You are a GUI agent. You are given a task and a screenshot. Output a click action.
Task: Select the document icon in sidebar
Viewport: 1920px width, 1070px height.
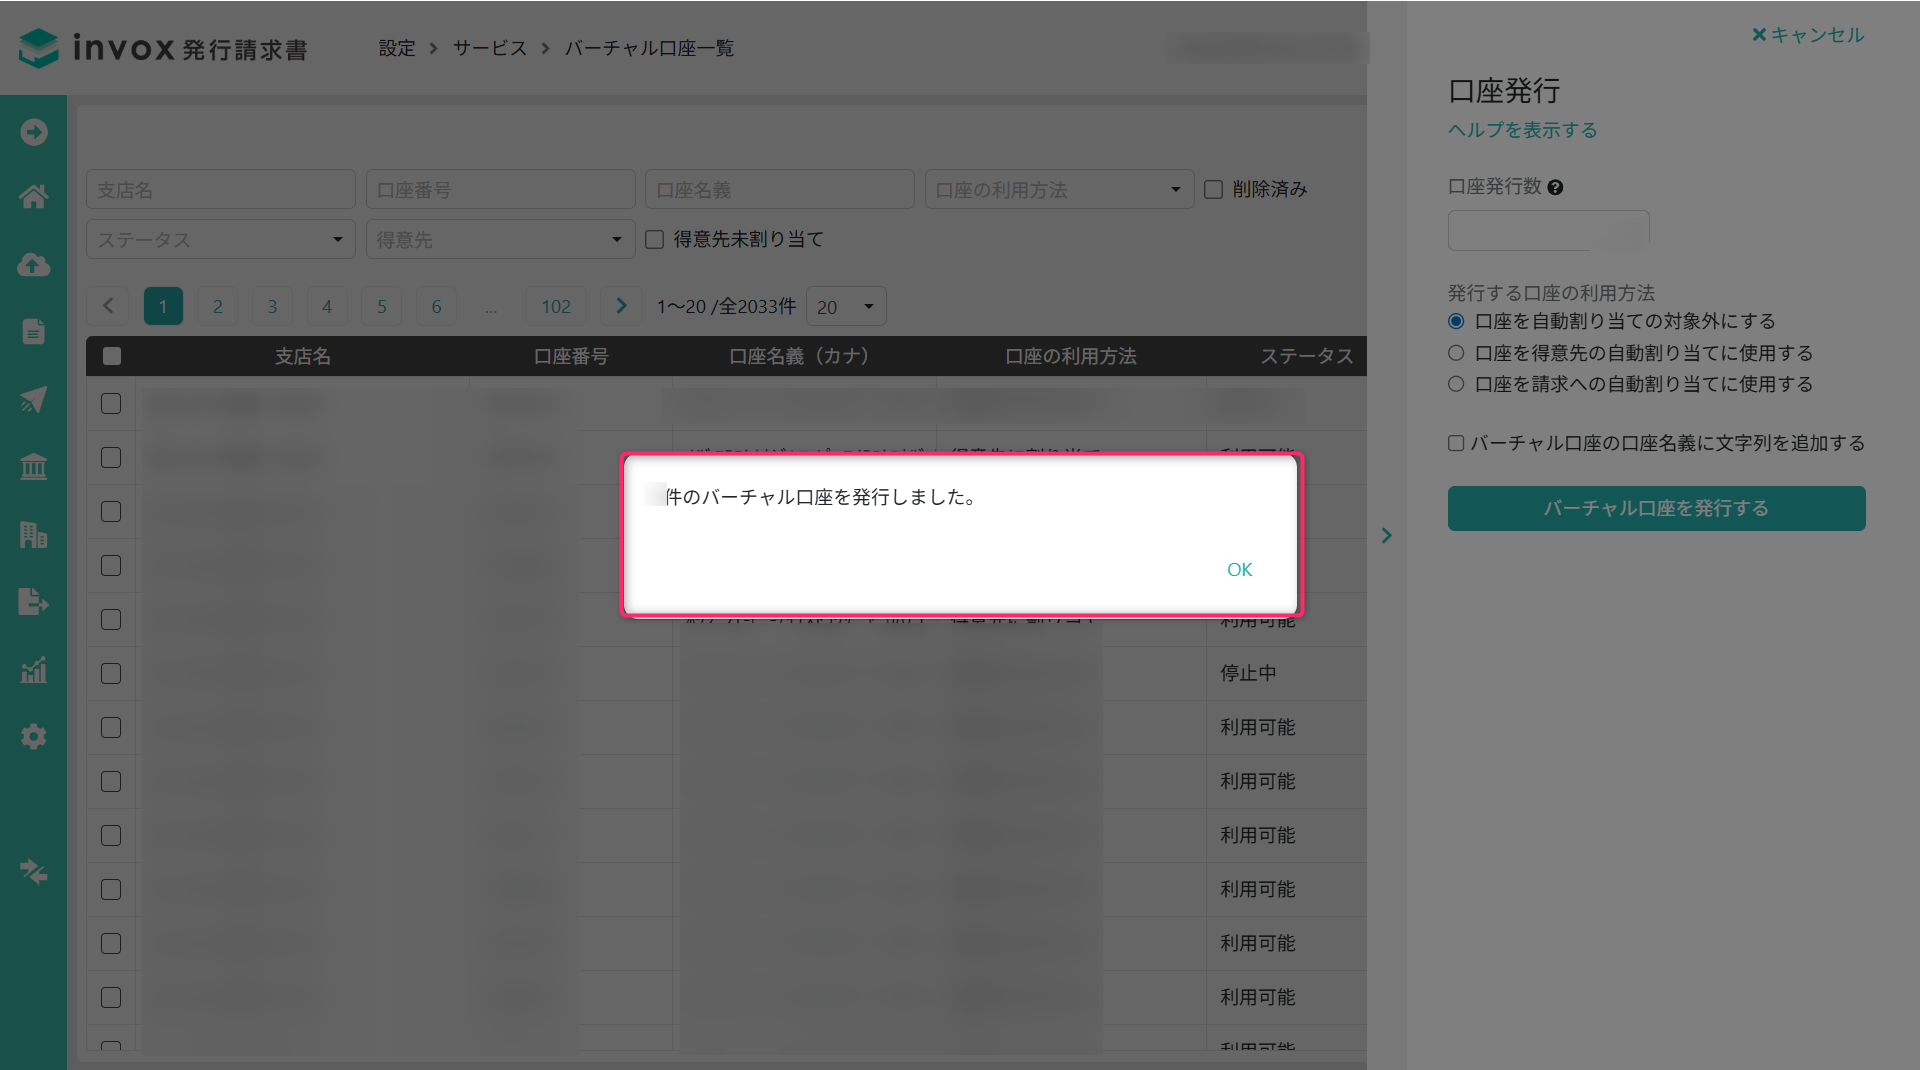[x=34, y=332]
